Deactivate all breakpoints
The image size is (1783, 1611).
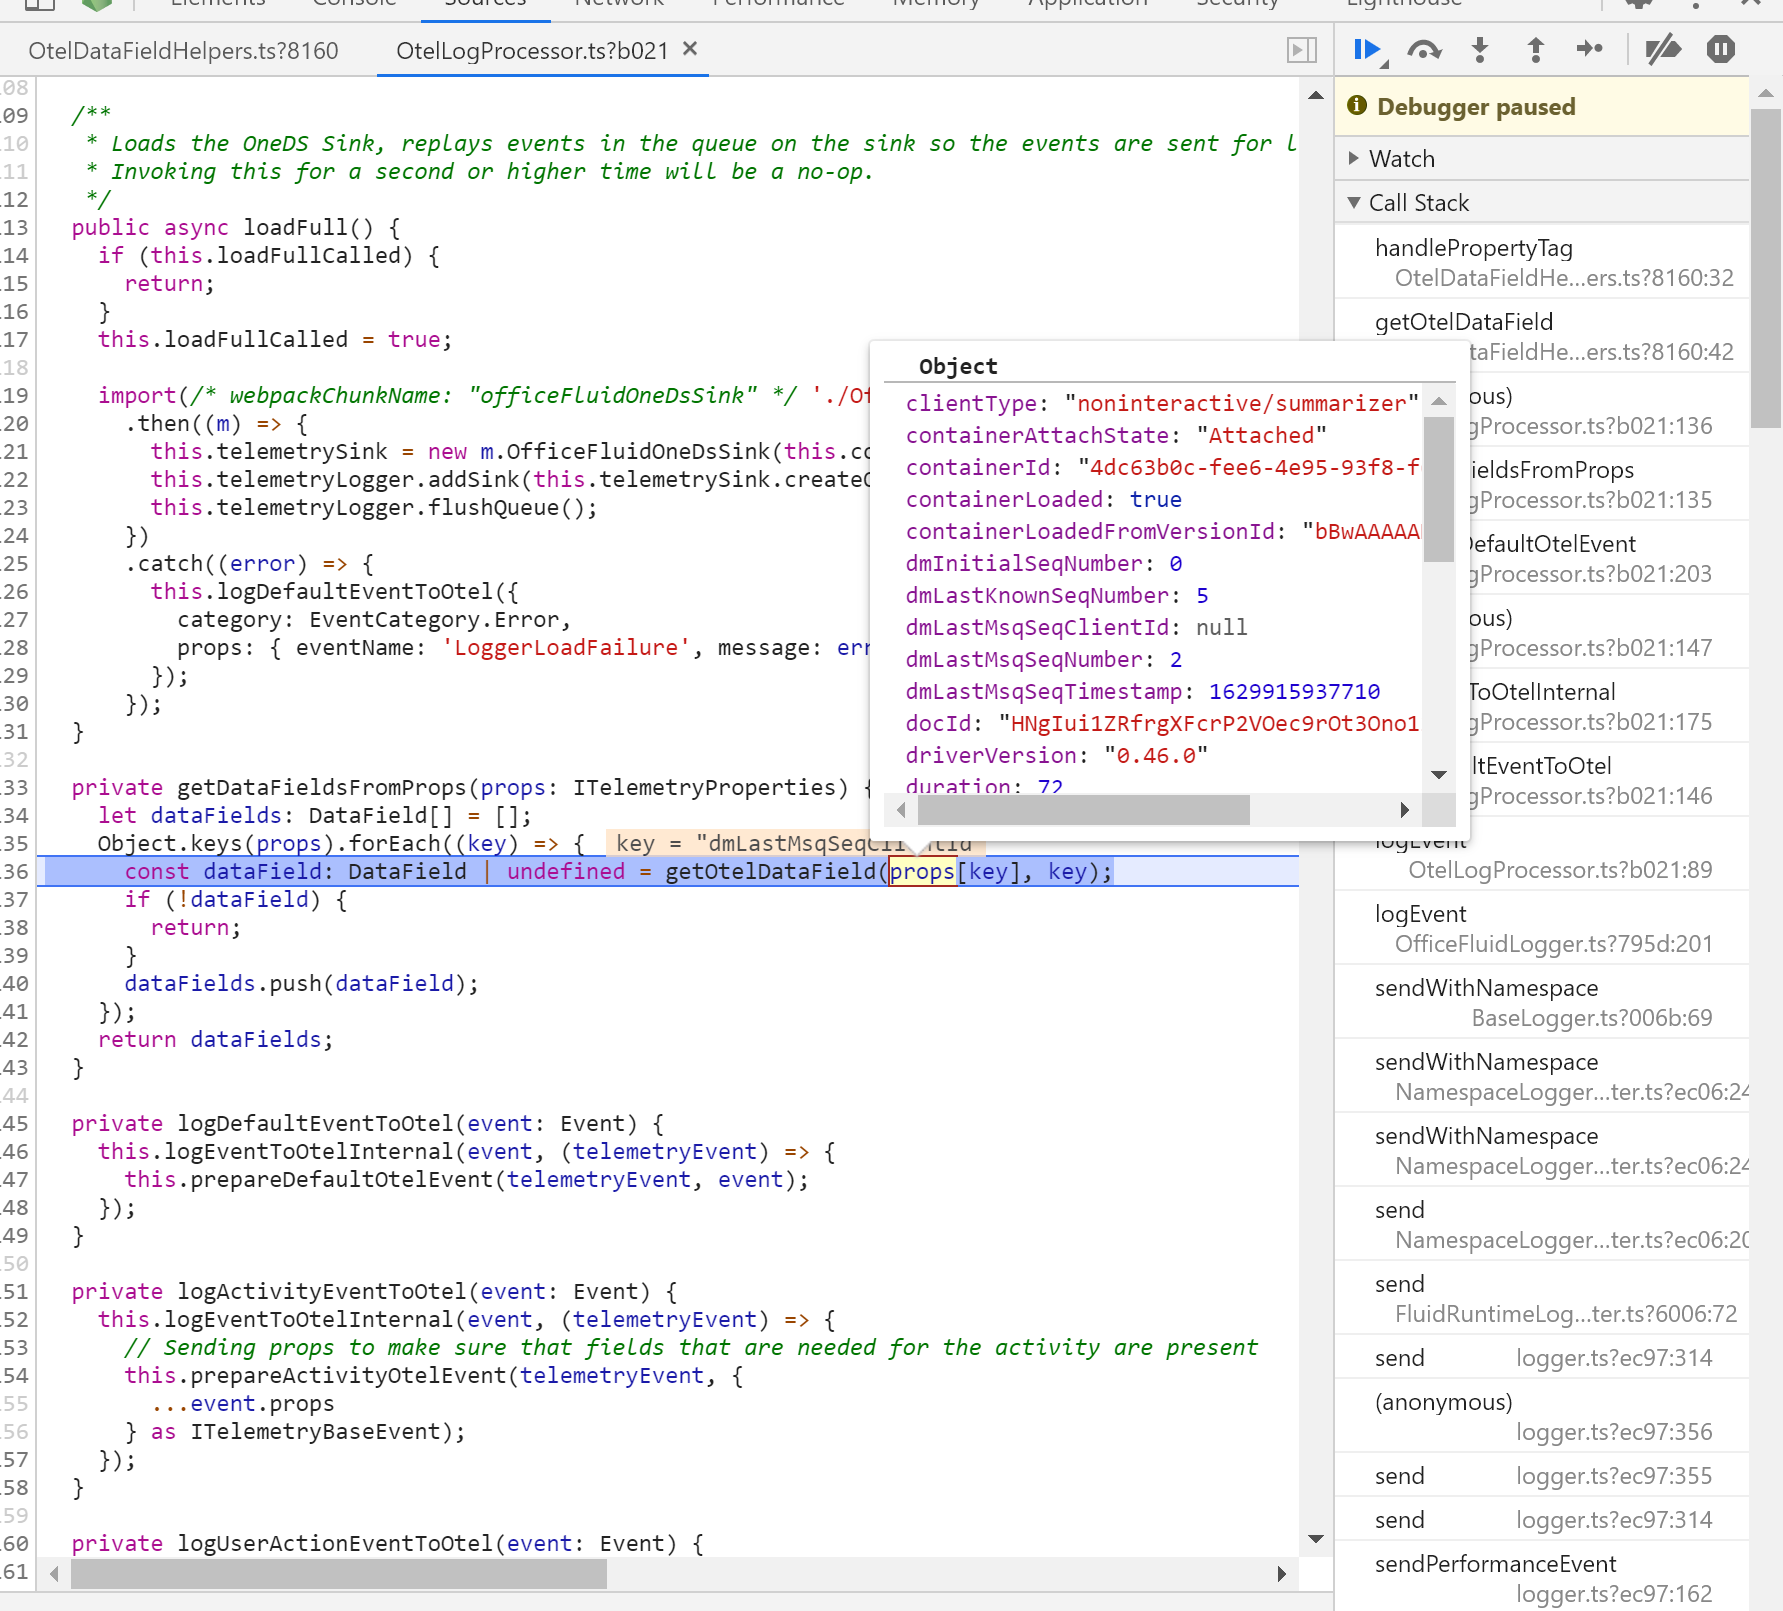point(1662,48)
